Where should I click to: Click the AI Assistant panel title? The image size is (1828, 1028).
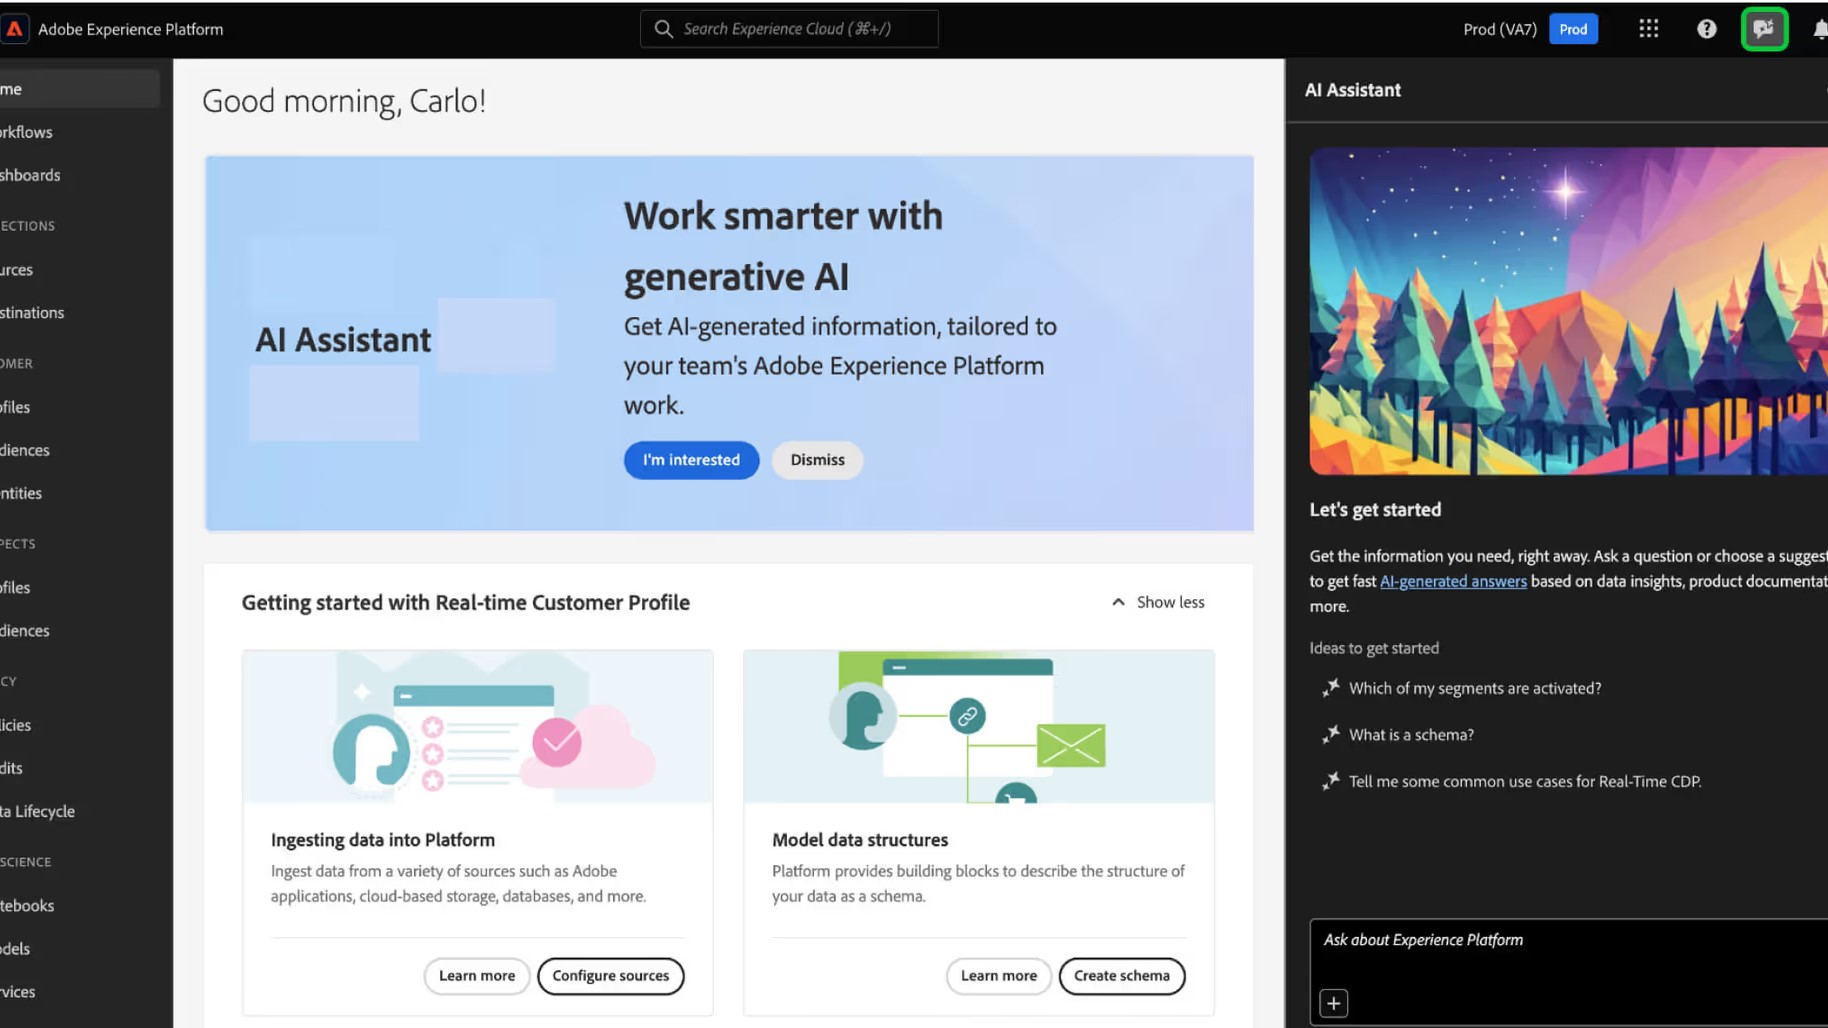[x=1353, y=90]
